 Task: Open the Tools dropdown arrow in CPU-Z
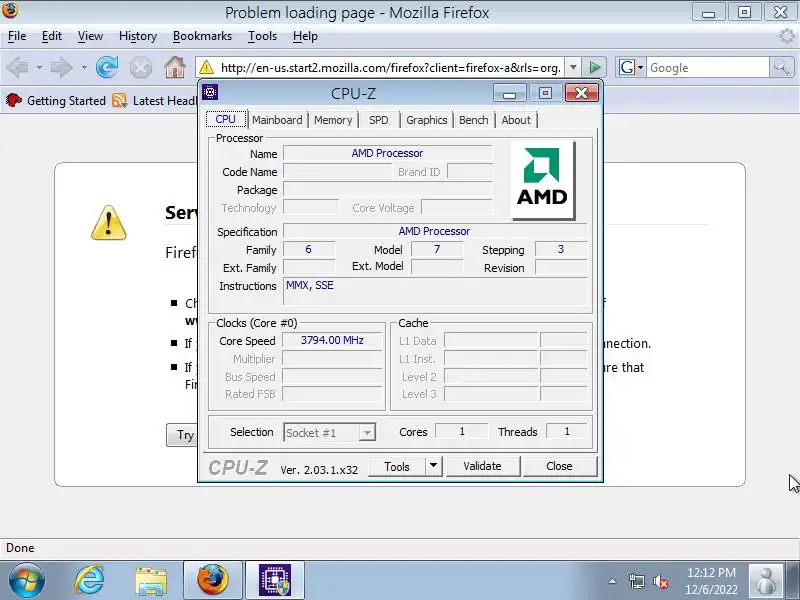(x=433, y=466)
